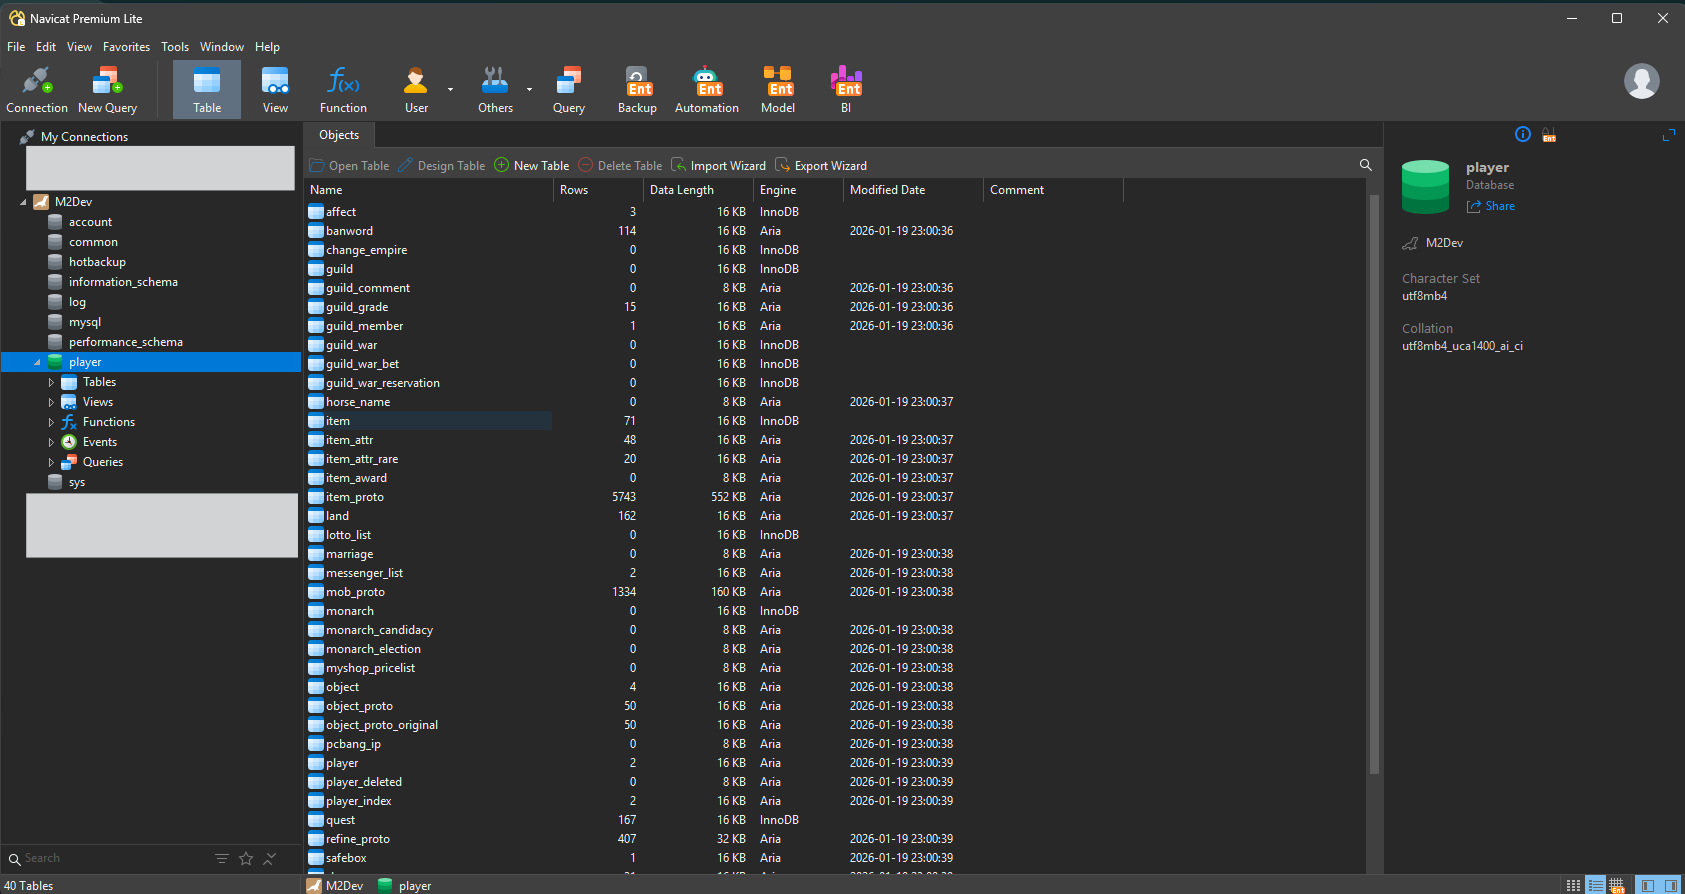Switch to icon grid view in status bar

click(x=1573, y=885)
